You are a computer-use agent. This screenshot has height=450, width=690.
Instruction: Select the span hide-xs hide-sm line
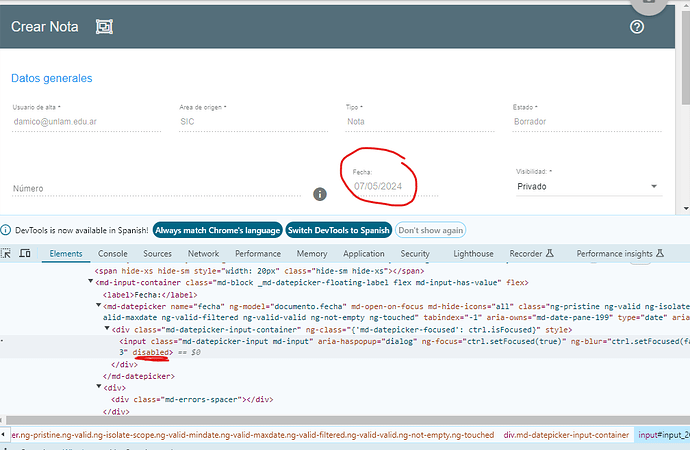pos(259,271)
